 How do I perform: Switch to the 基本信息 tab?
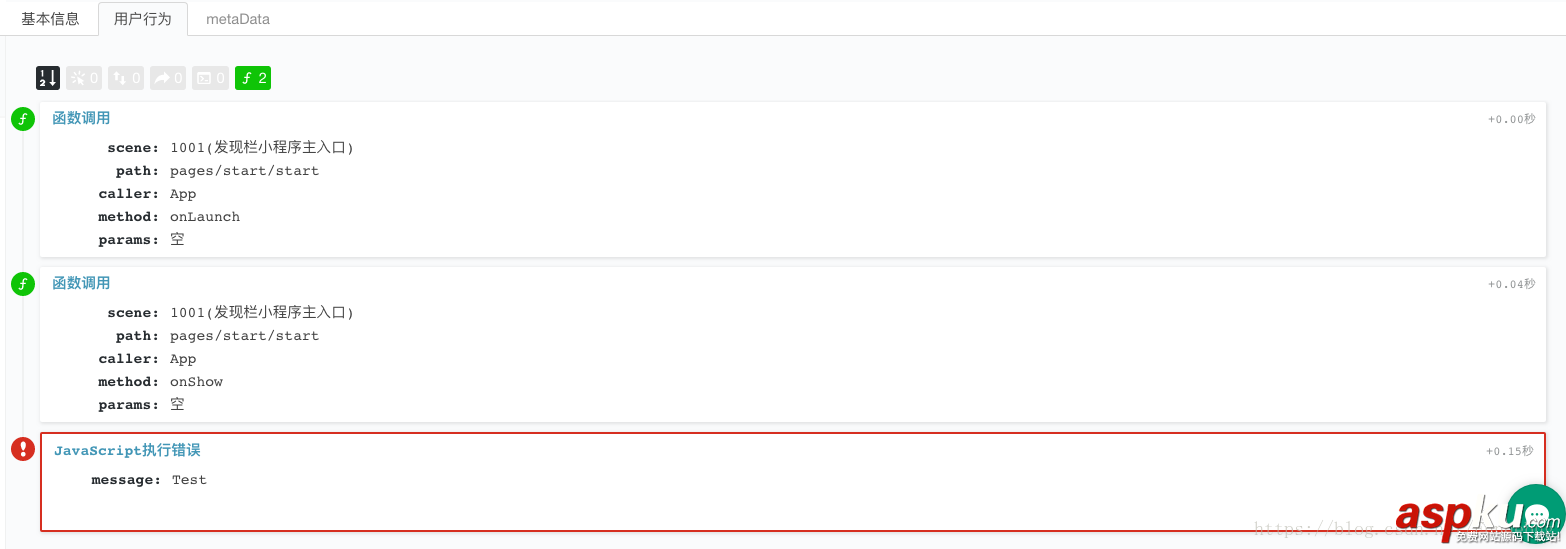point(50,19)
